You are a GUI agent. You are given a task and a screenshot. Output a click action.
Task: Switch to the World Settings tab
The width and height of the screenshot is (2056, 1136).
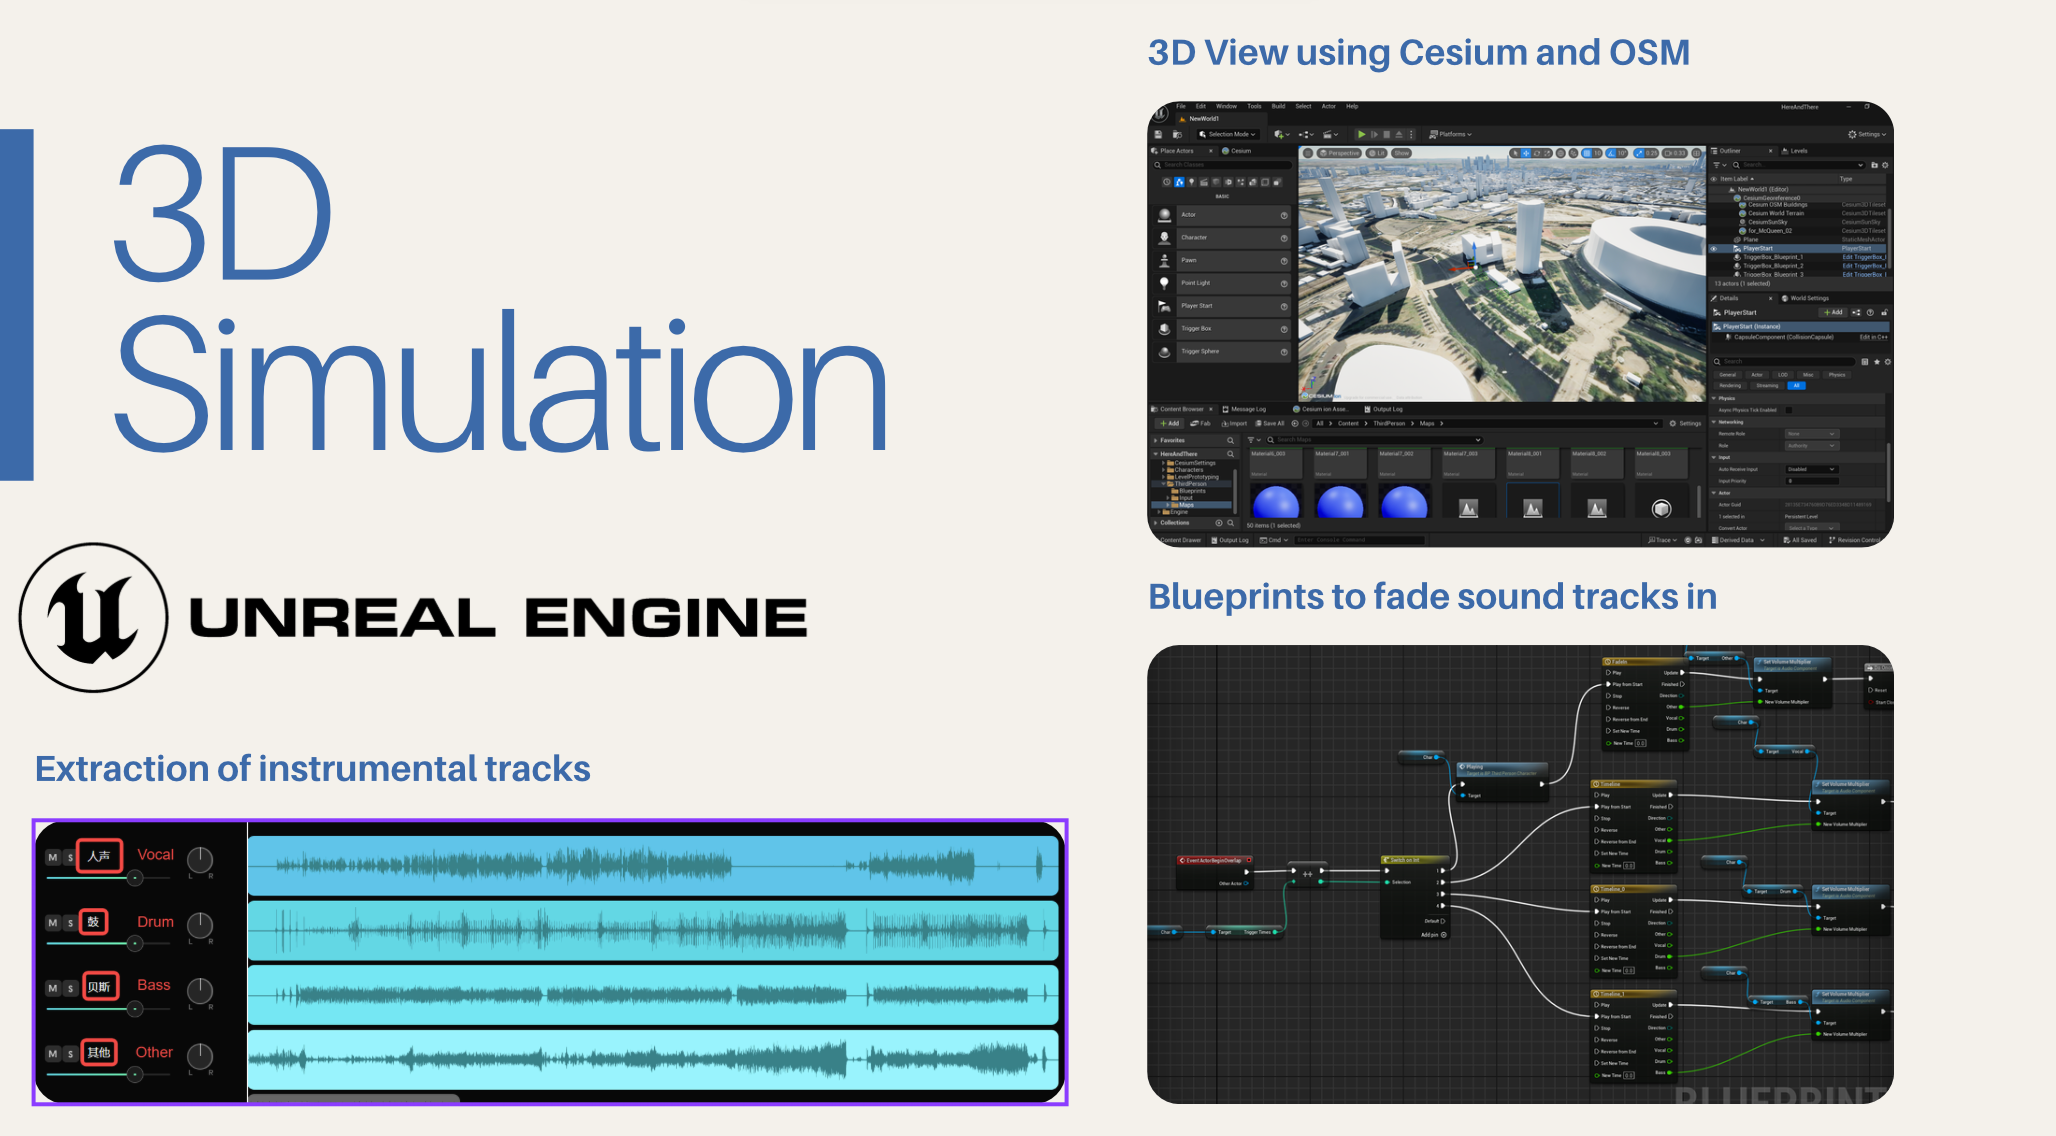tap(1805, 298)
